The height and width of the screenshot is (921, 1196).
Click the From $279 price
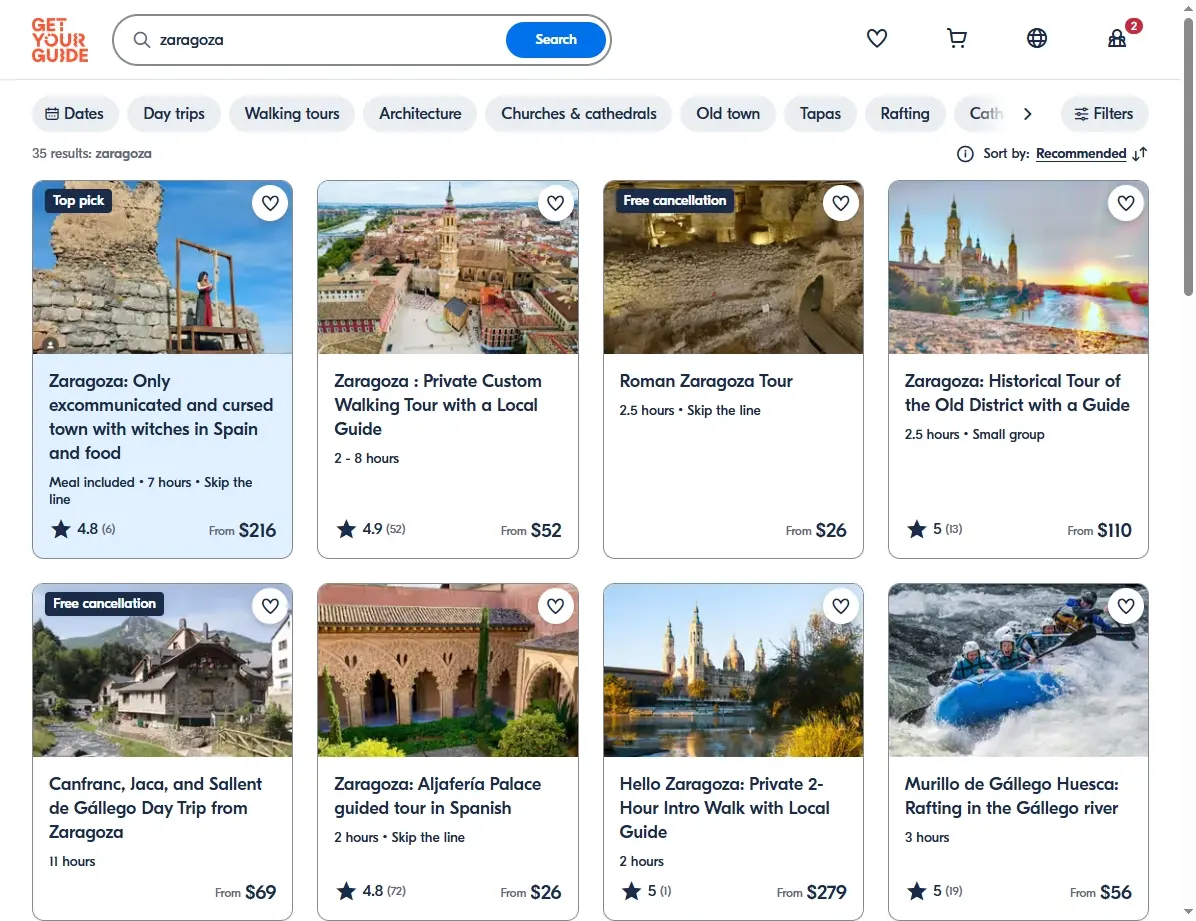point(812,892)
